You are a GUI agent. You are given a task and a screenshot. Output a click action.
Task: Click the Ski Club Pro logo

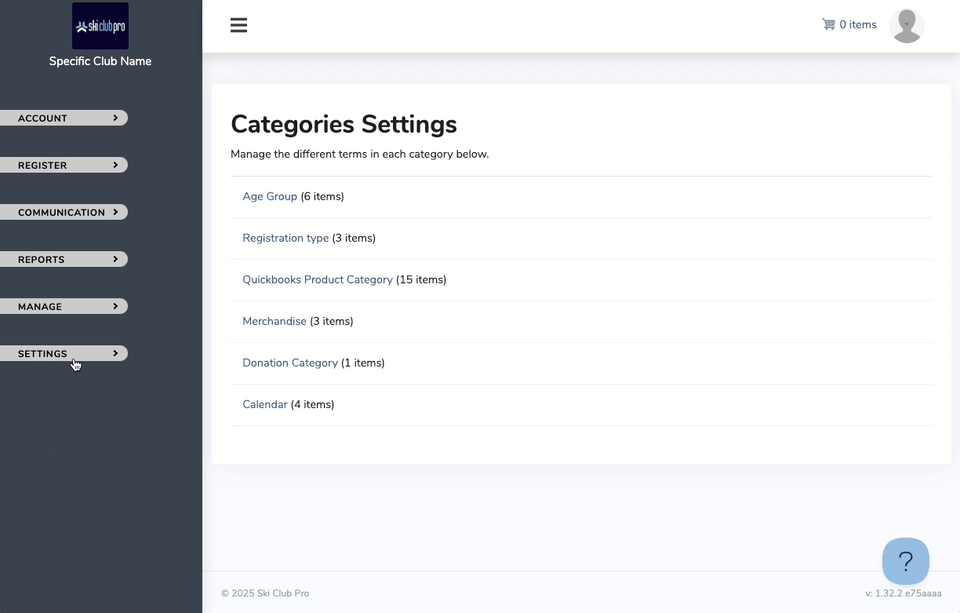[100, 26]
